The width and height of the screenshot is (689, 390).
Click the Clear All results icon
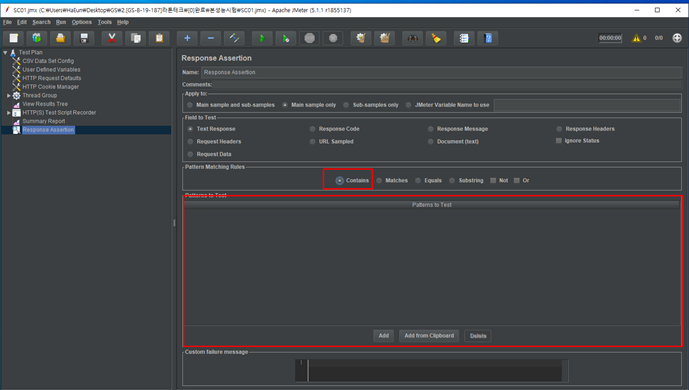384,38
